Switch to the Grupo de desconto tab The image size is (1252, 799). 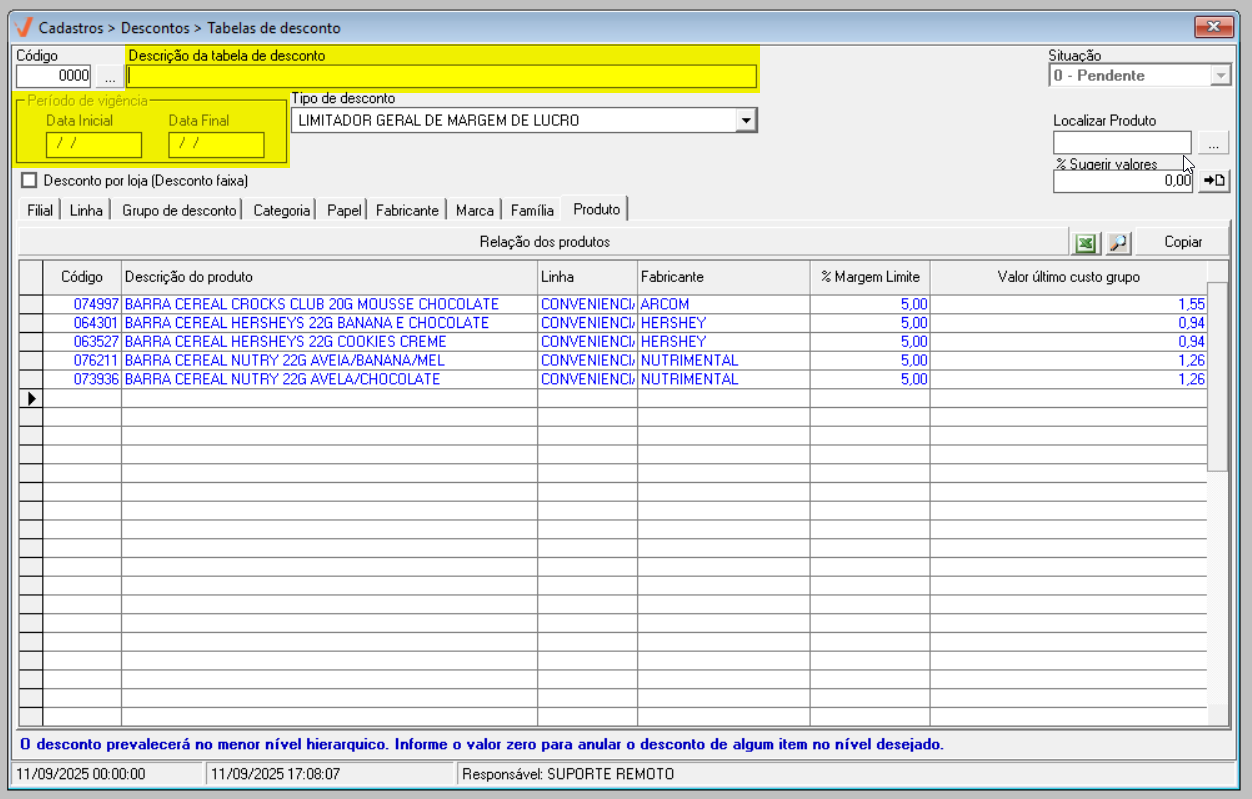click(179, 210)
